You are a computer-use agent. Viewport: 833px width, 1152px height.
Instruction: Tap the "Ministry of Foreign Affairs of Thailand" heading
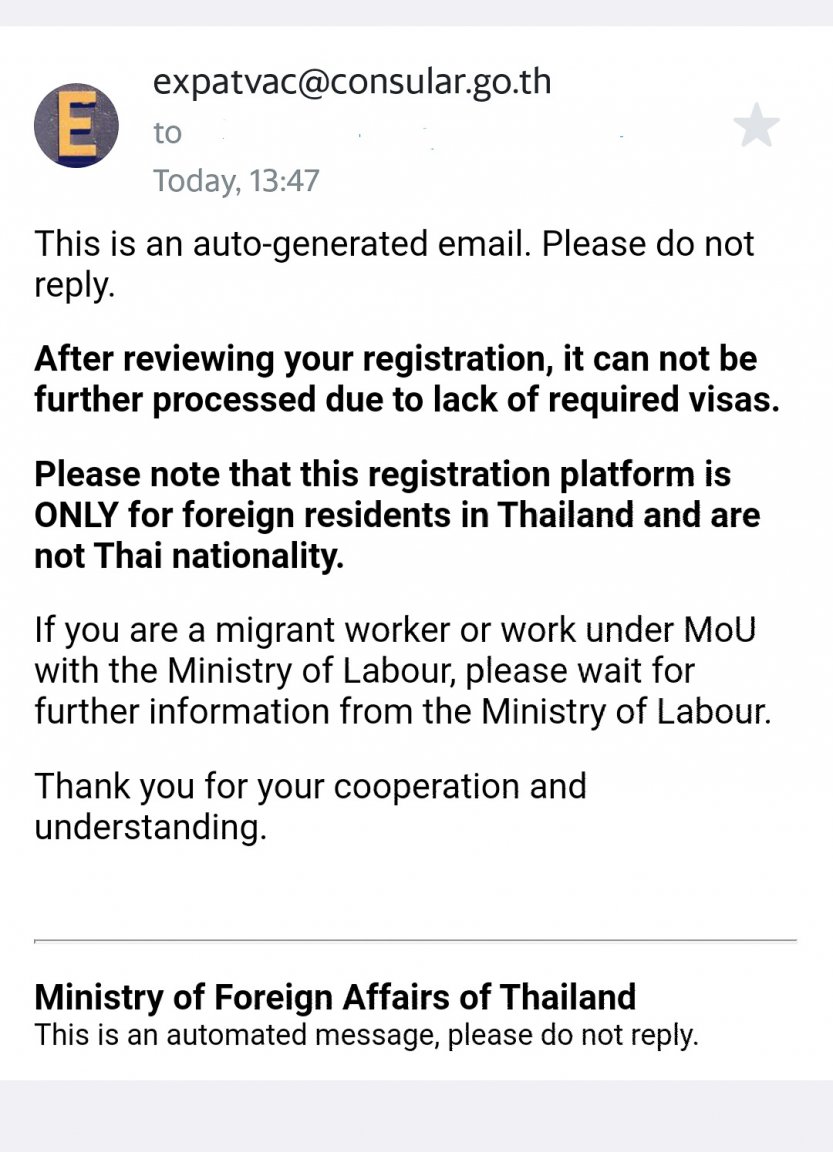335,997
